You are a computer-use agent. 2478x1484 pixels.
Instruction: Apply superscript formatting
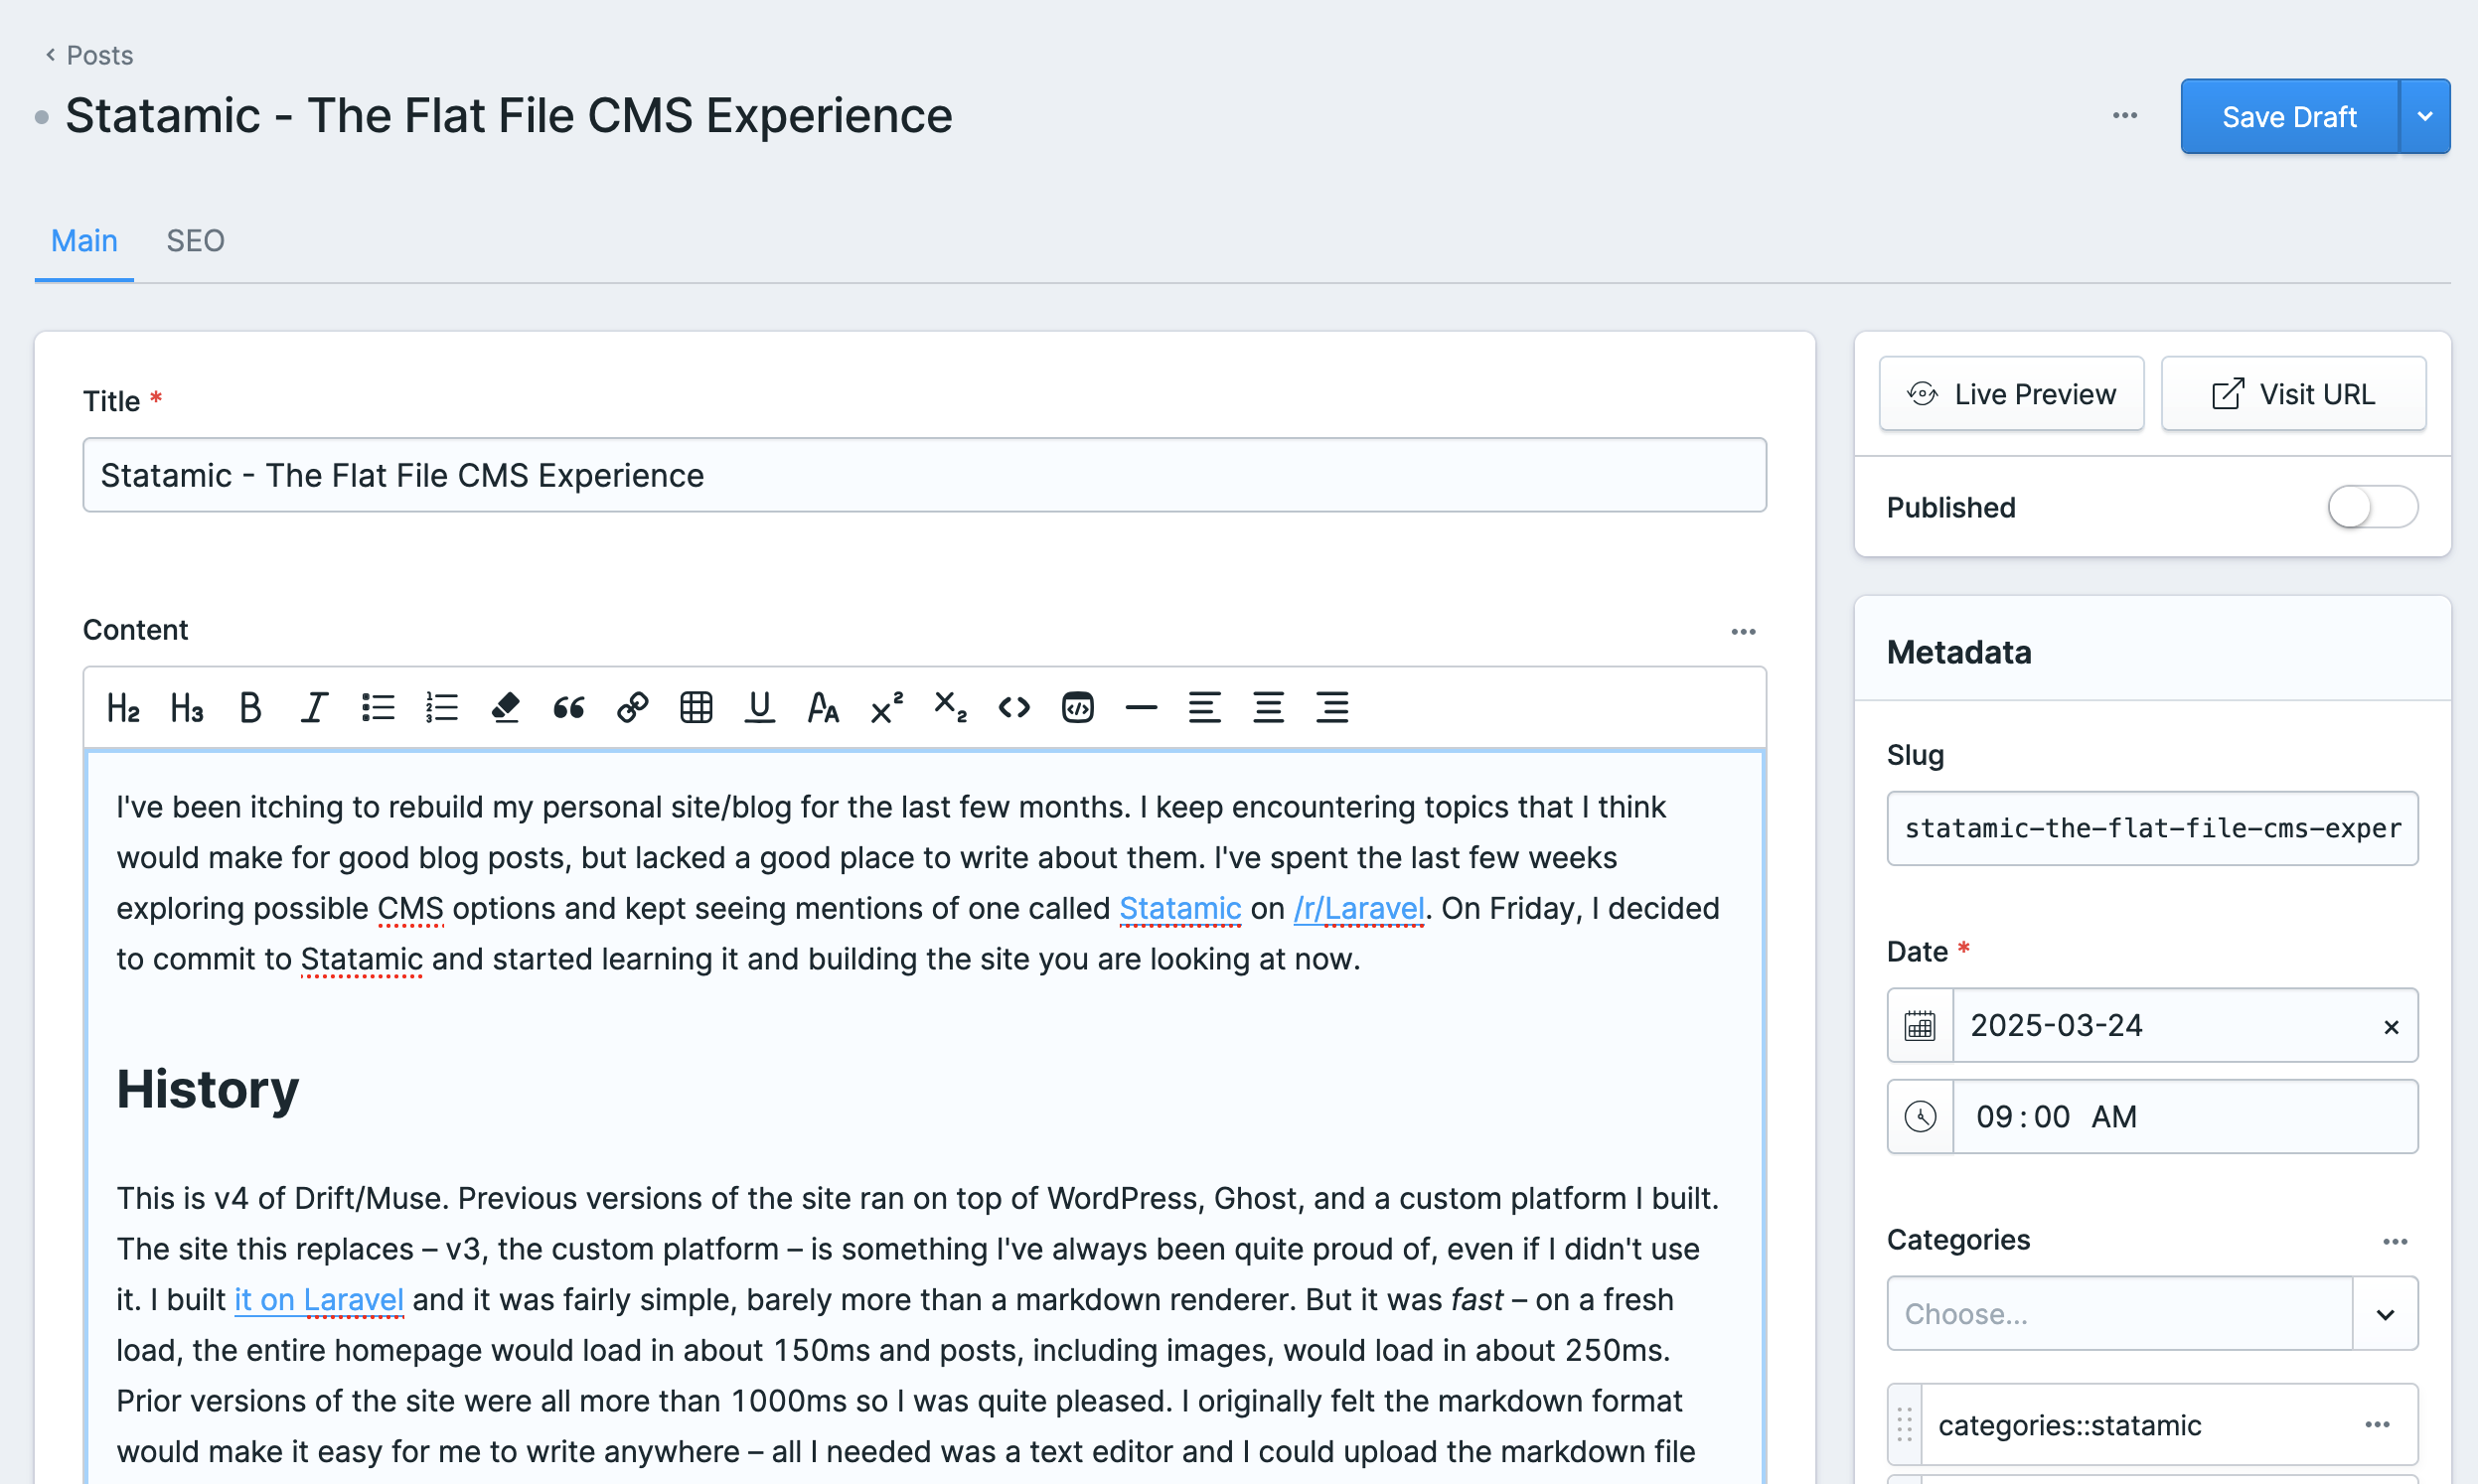887,708
